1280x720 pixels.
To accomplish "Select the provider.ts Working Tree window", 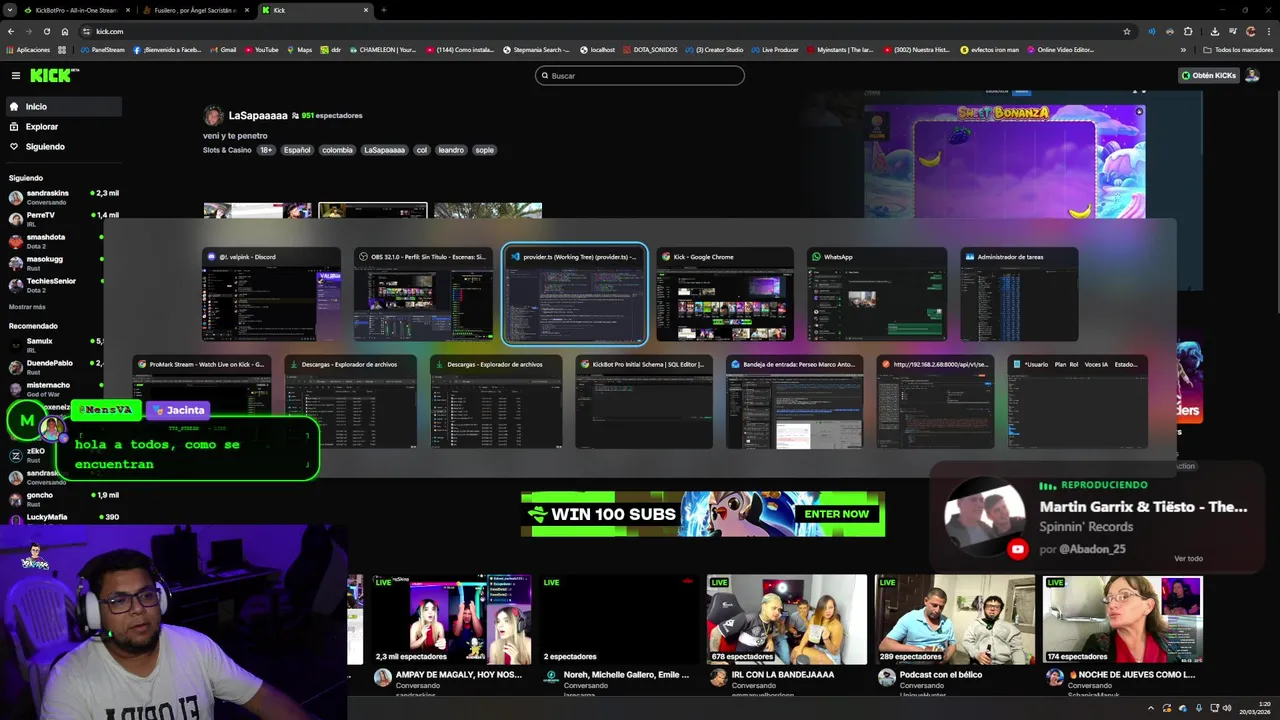I will pos(575,295).
